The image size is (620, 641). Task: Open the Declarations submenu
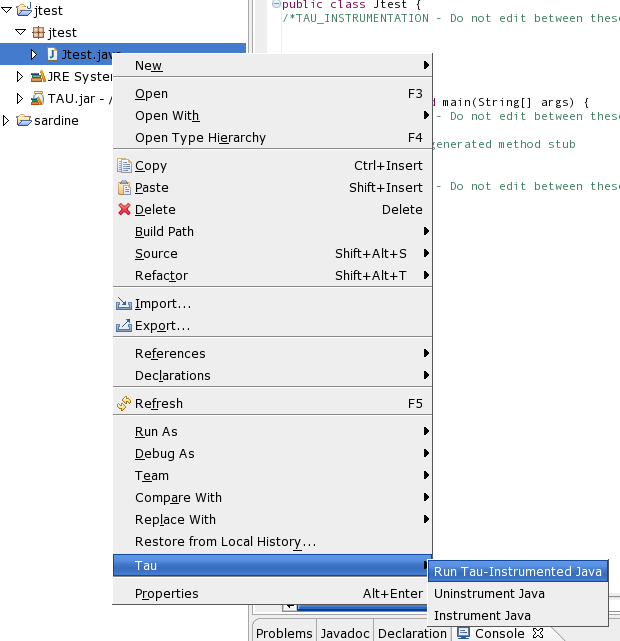click(x=273, y=375)
